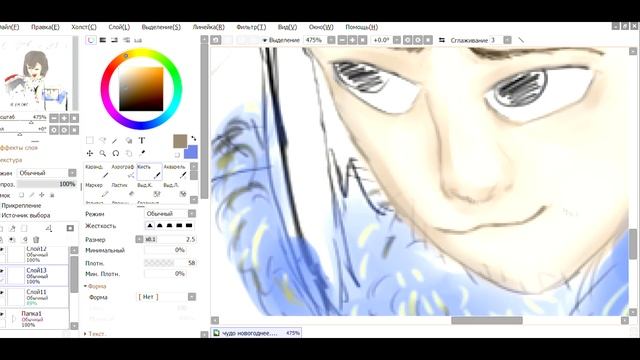Click the rotation angle +0.0° field
640x360 pixels.
coord(382,40)
